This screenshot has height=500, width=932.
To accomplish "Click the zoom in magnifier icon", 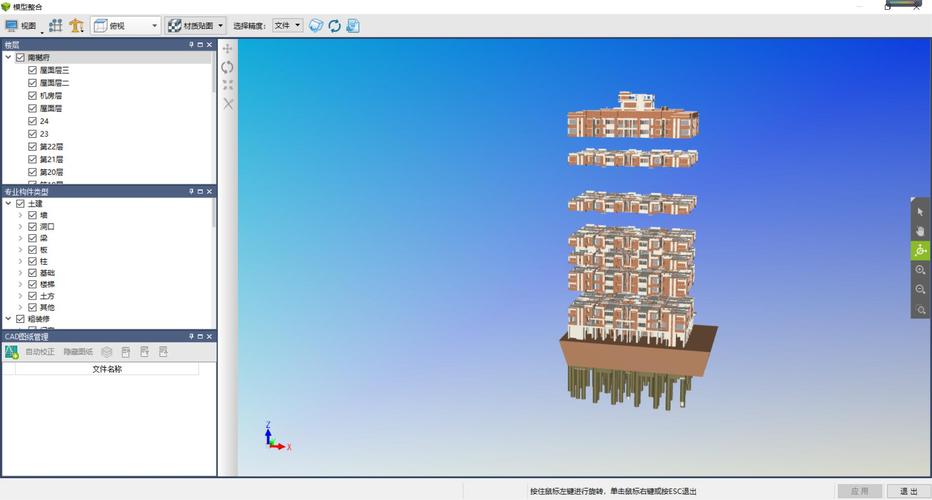I will [x=920, y=270].
